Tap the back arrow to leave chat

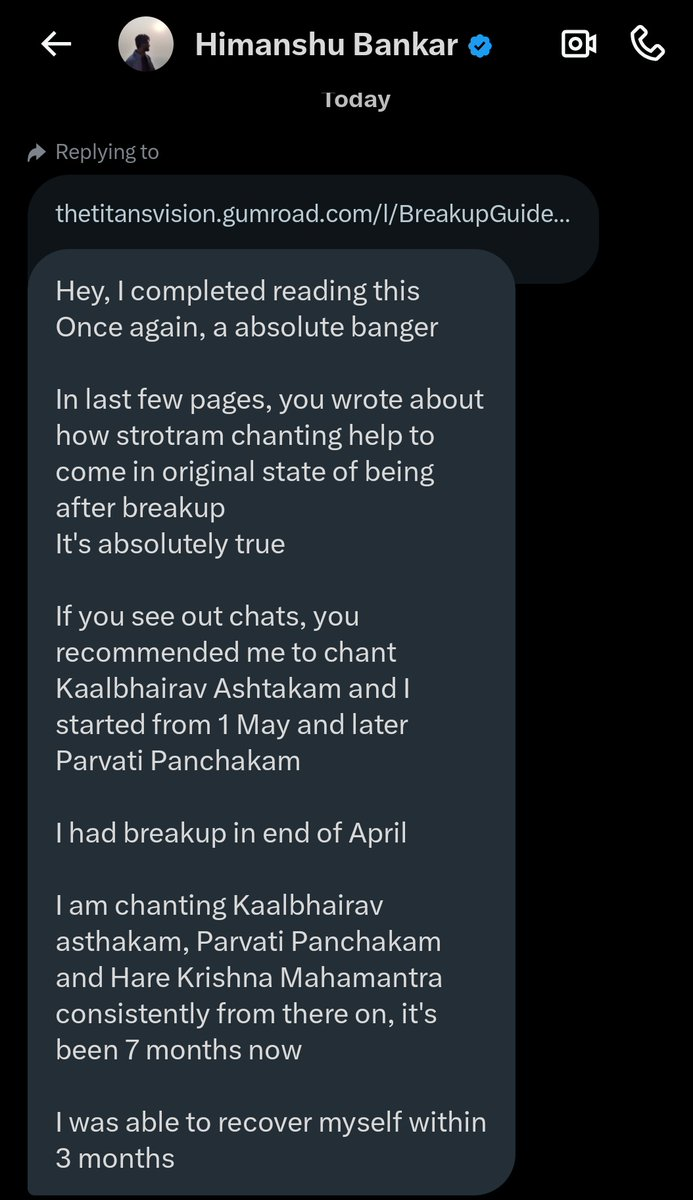tap(56, 45)
